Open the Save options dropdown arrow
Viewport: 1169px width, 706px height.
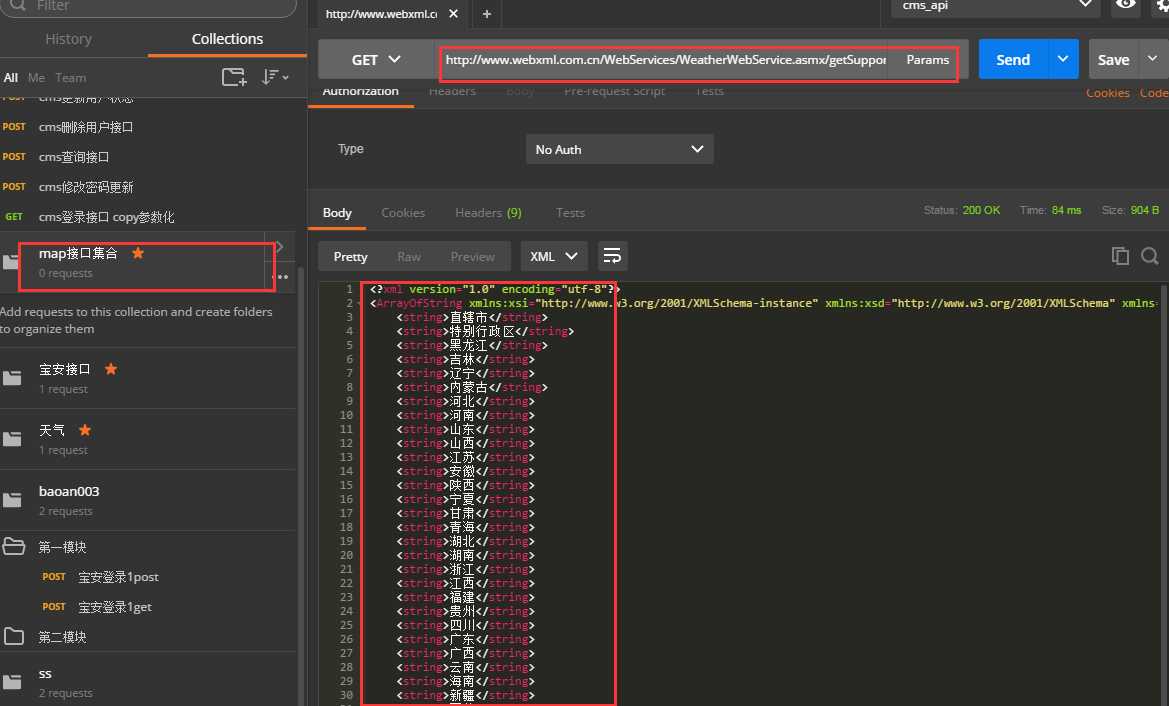coord(1153,59)
